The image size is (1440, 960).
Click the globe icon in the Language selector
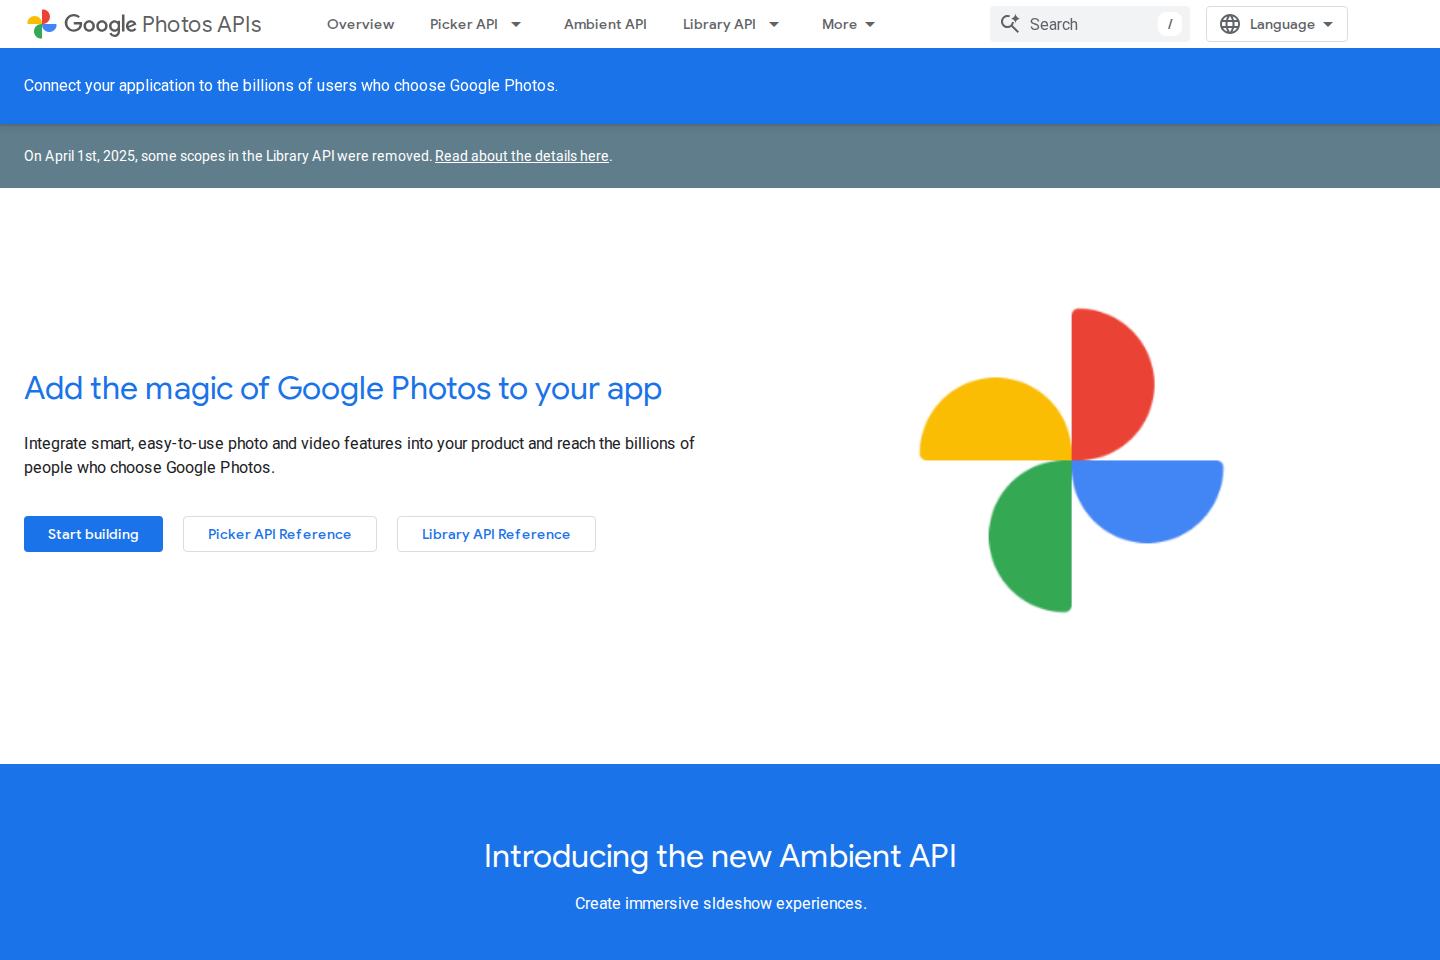(1230, 24)
